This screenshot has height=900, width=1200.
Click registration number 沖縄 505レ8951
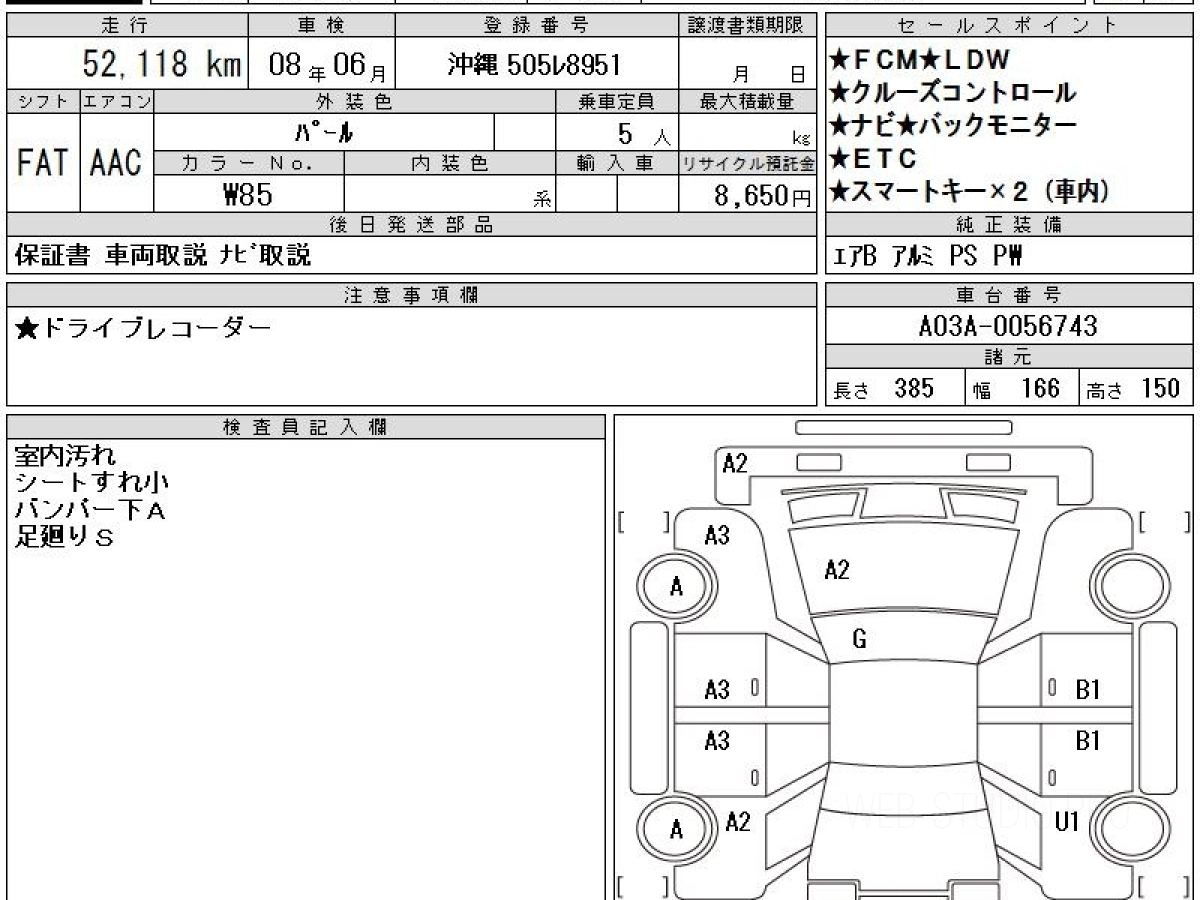pos(534,66)
